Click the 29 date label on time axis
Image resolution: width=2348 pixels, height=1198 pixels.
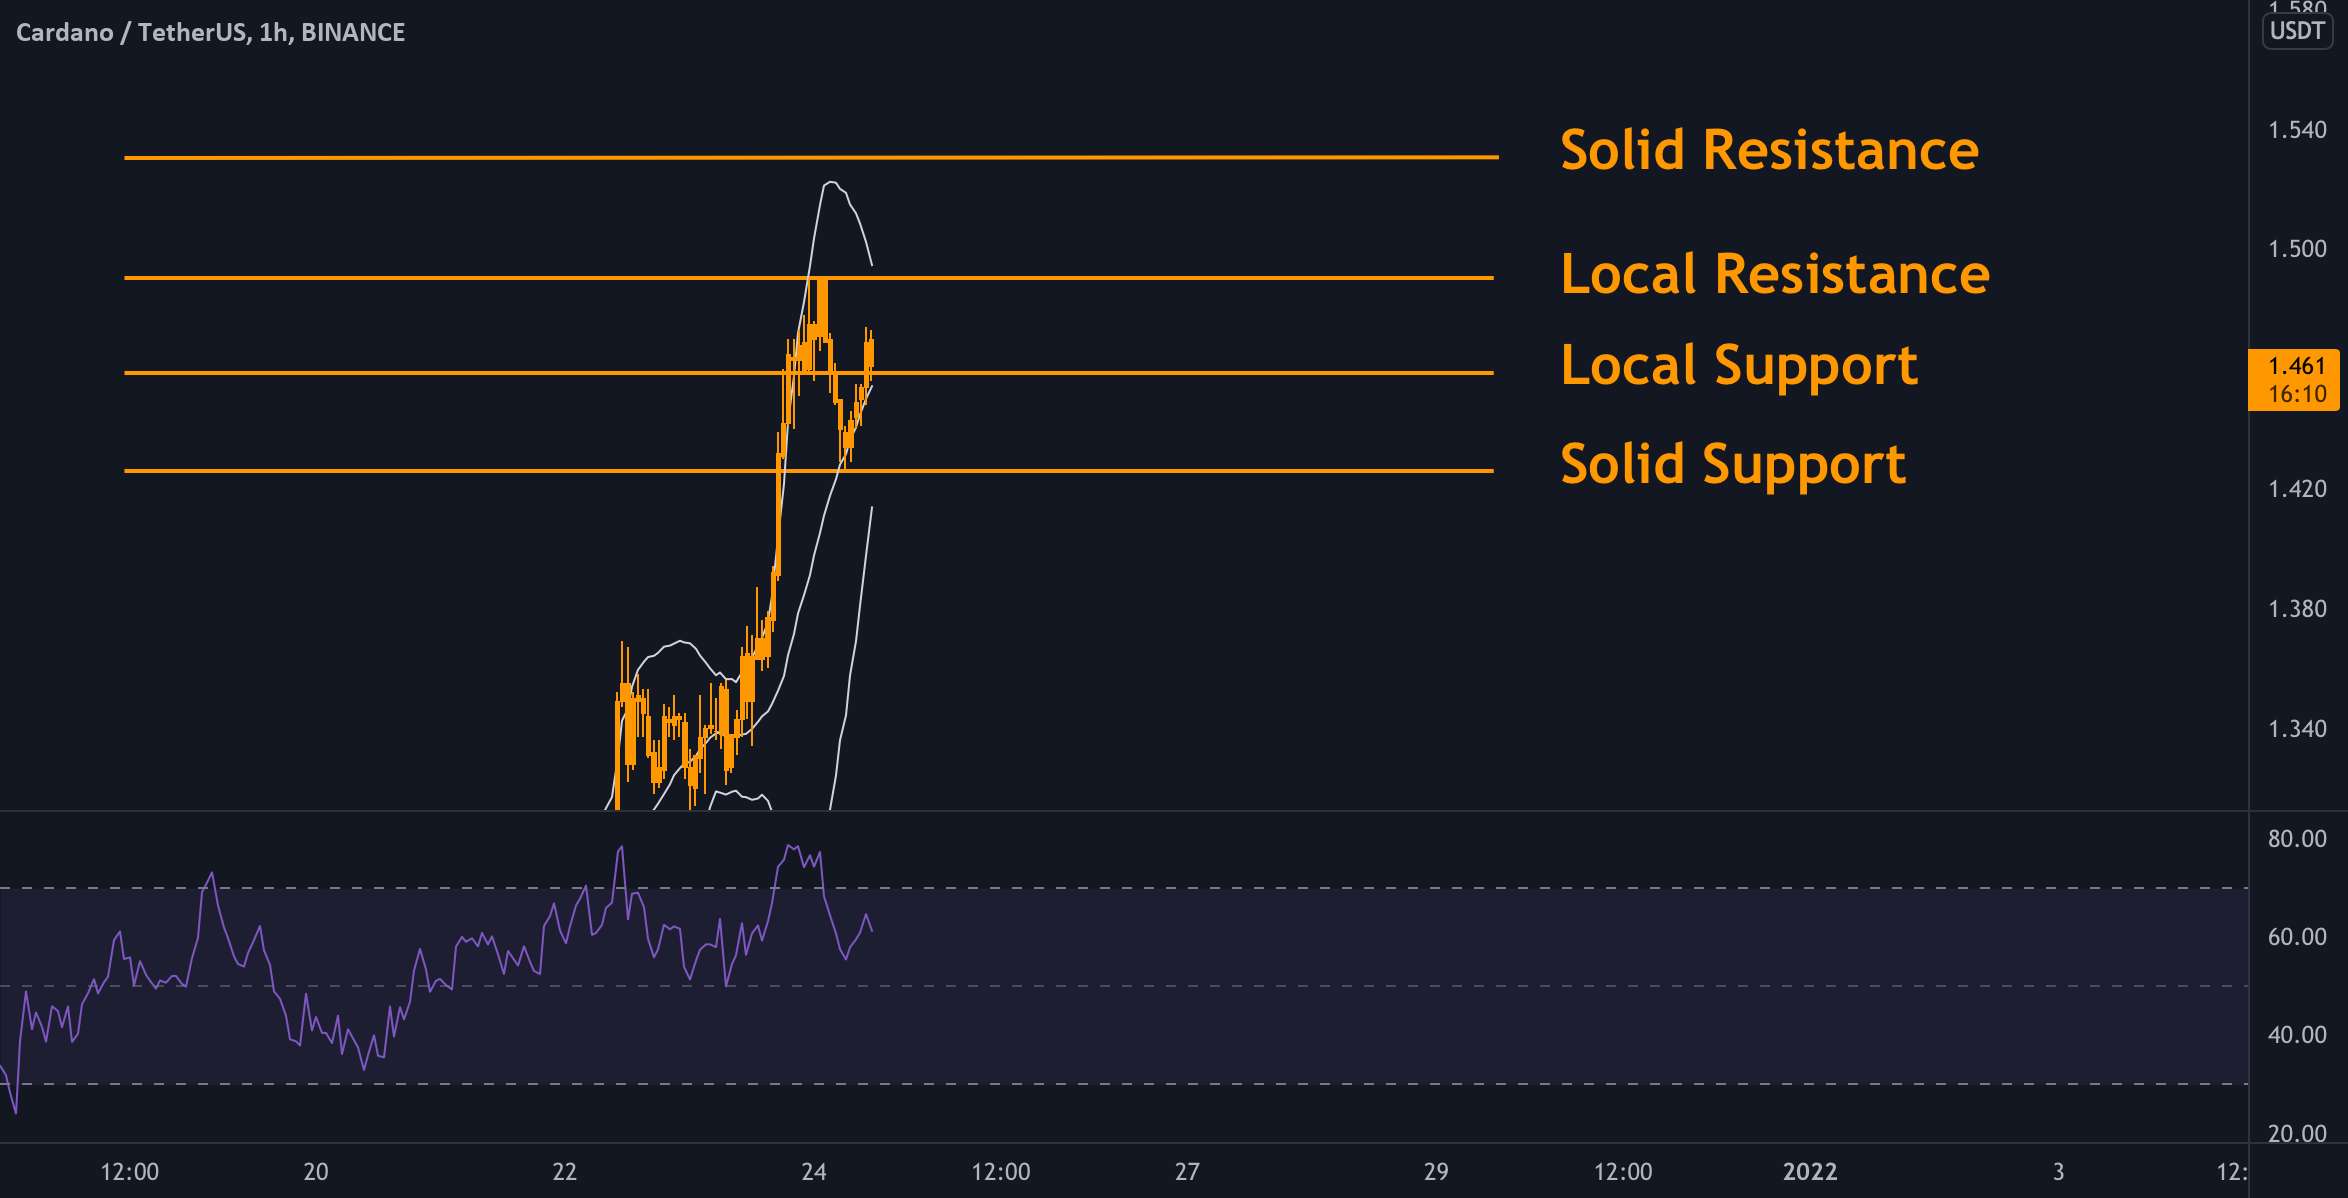pyautogui.click(x=1436, y=1171)
